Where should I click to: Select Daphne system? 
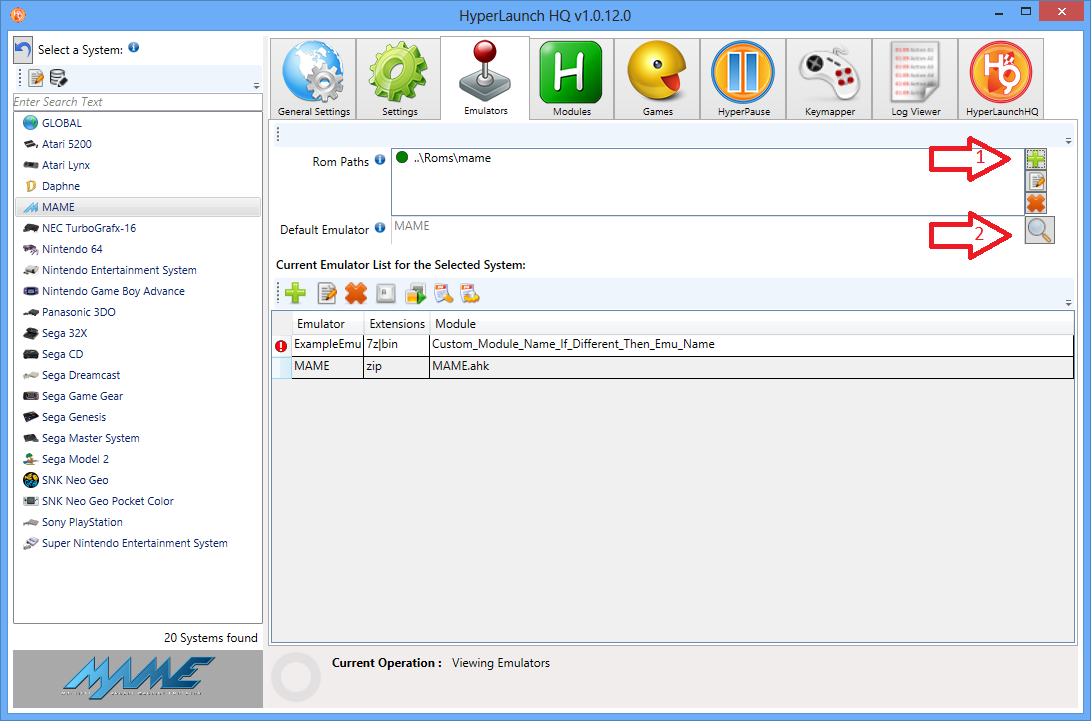(x=138, y=186)
